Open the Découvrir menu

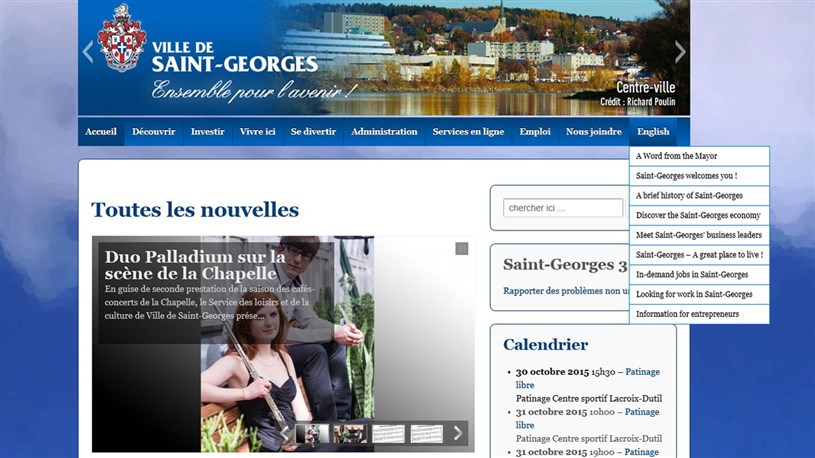(153, 132)
